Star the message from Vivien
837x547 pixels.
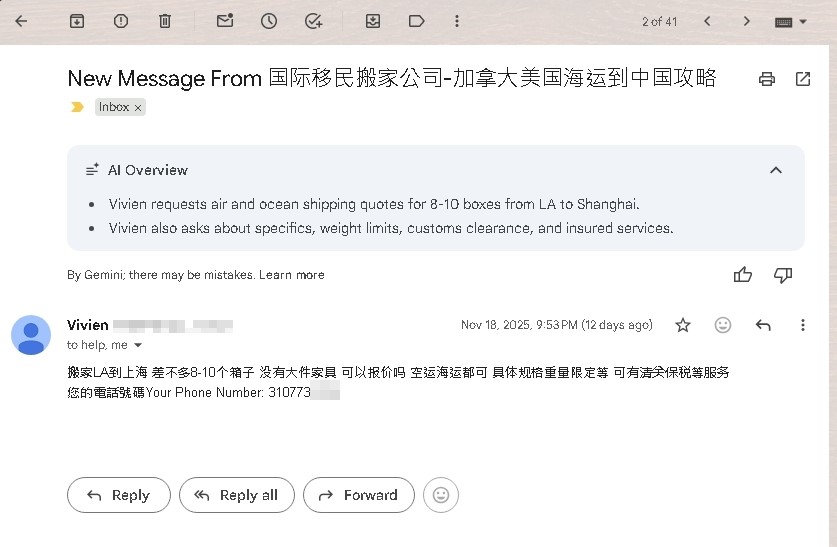click(683, 325)
